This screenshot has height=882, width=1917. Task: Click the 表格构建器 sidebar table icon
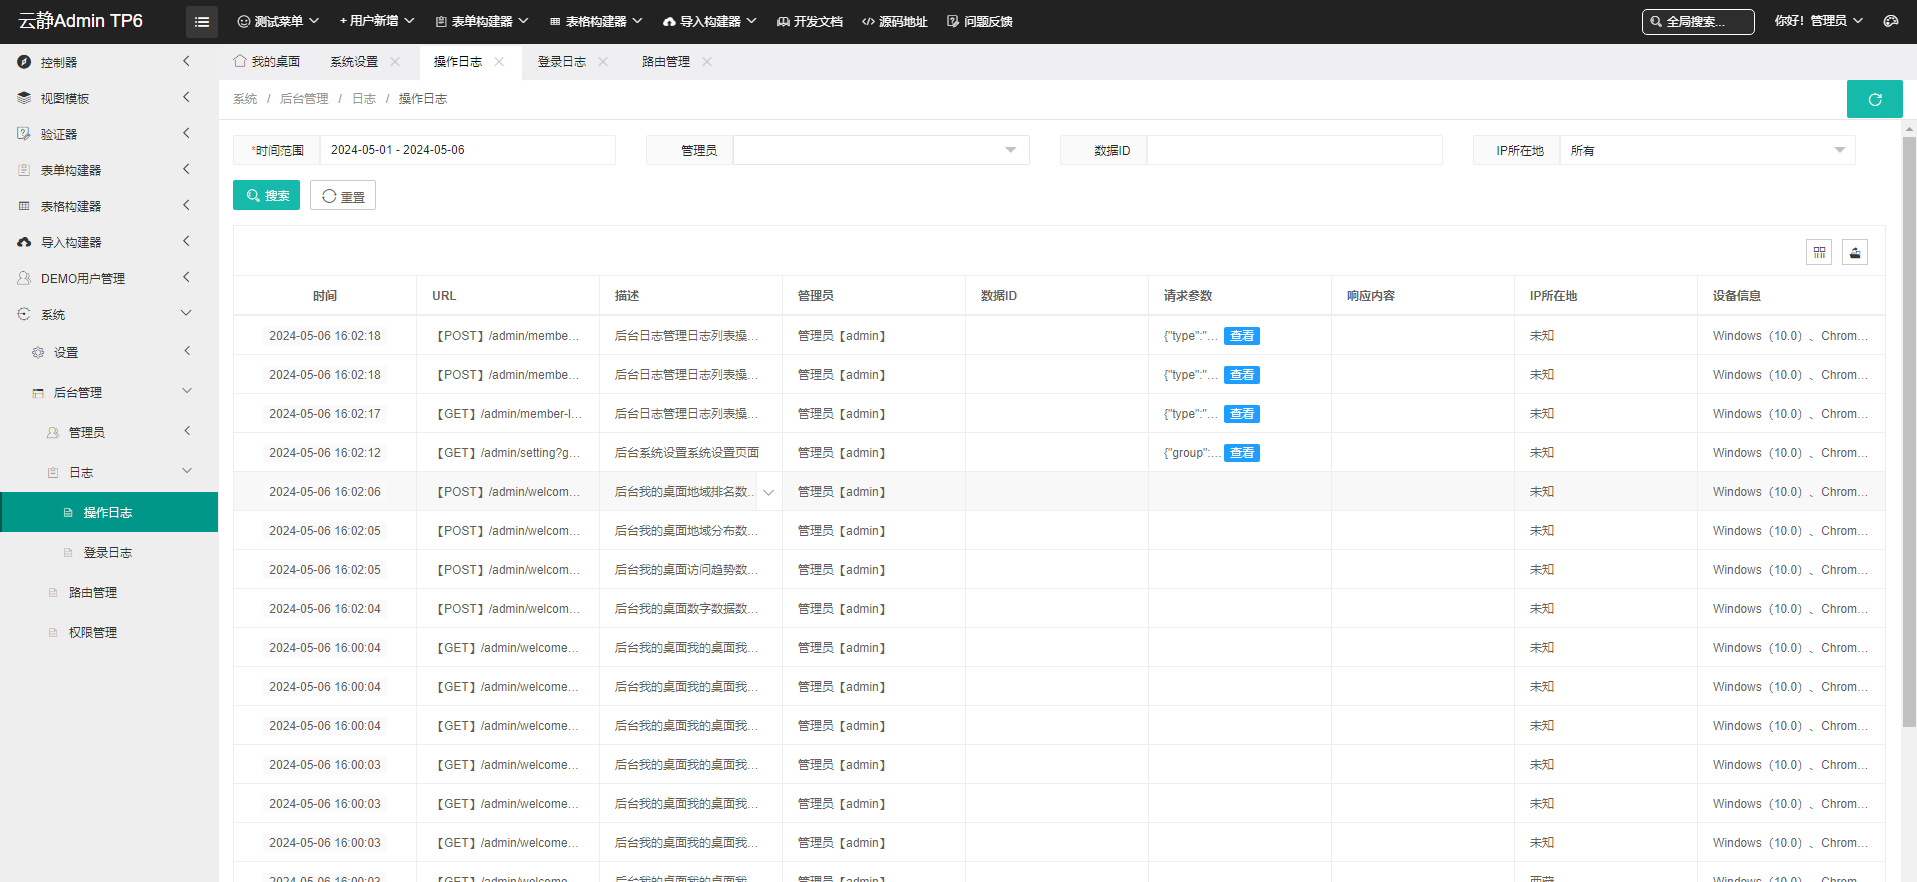pyautogui.click(x=24, y=206)
